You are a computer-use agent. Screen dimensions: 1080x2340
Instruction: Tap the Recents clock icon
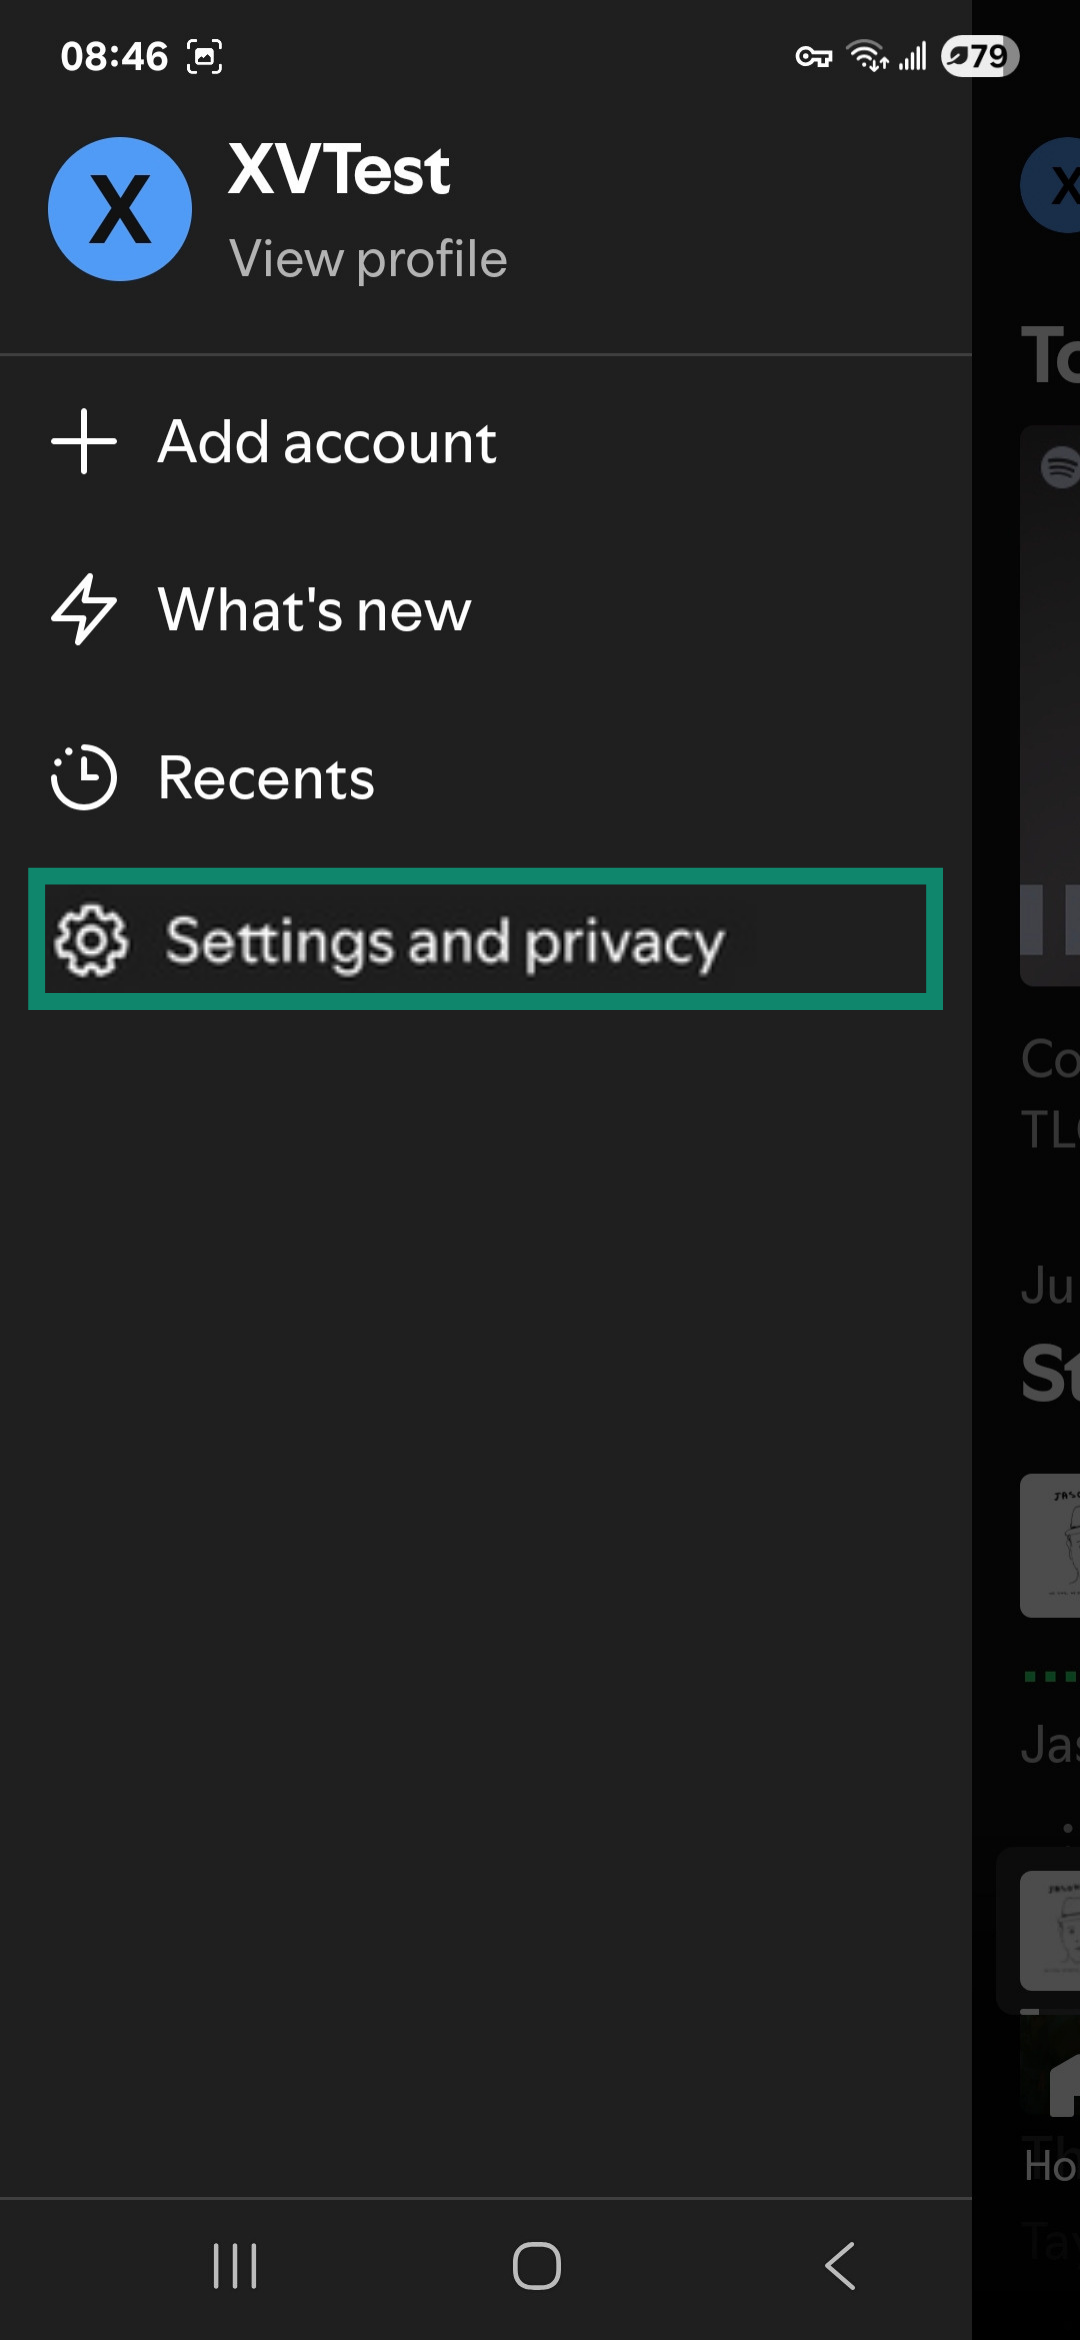coord(84,776)
